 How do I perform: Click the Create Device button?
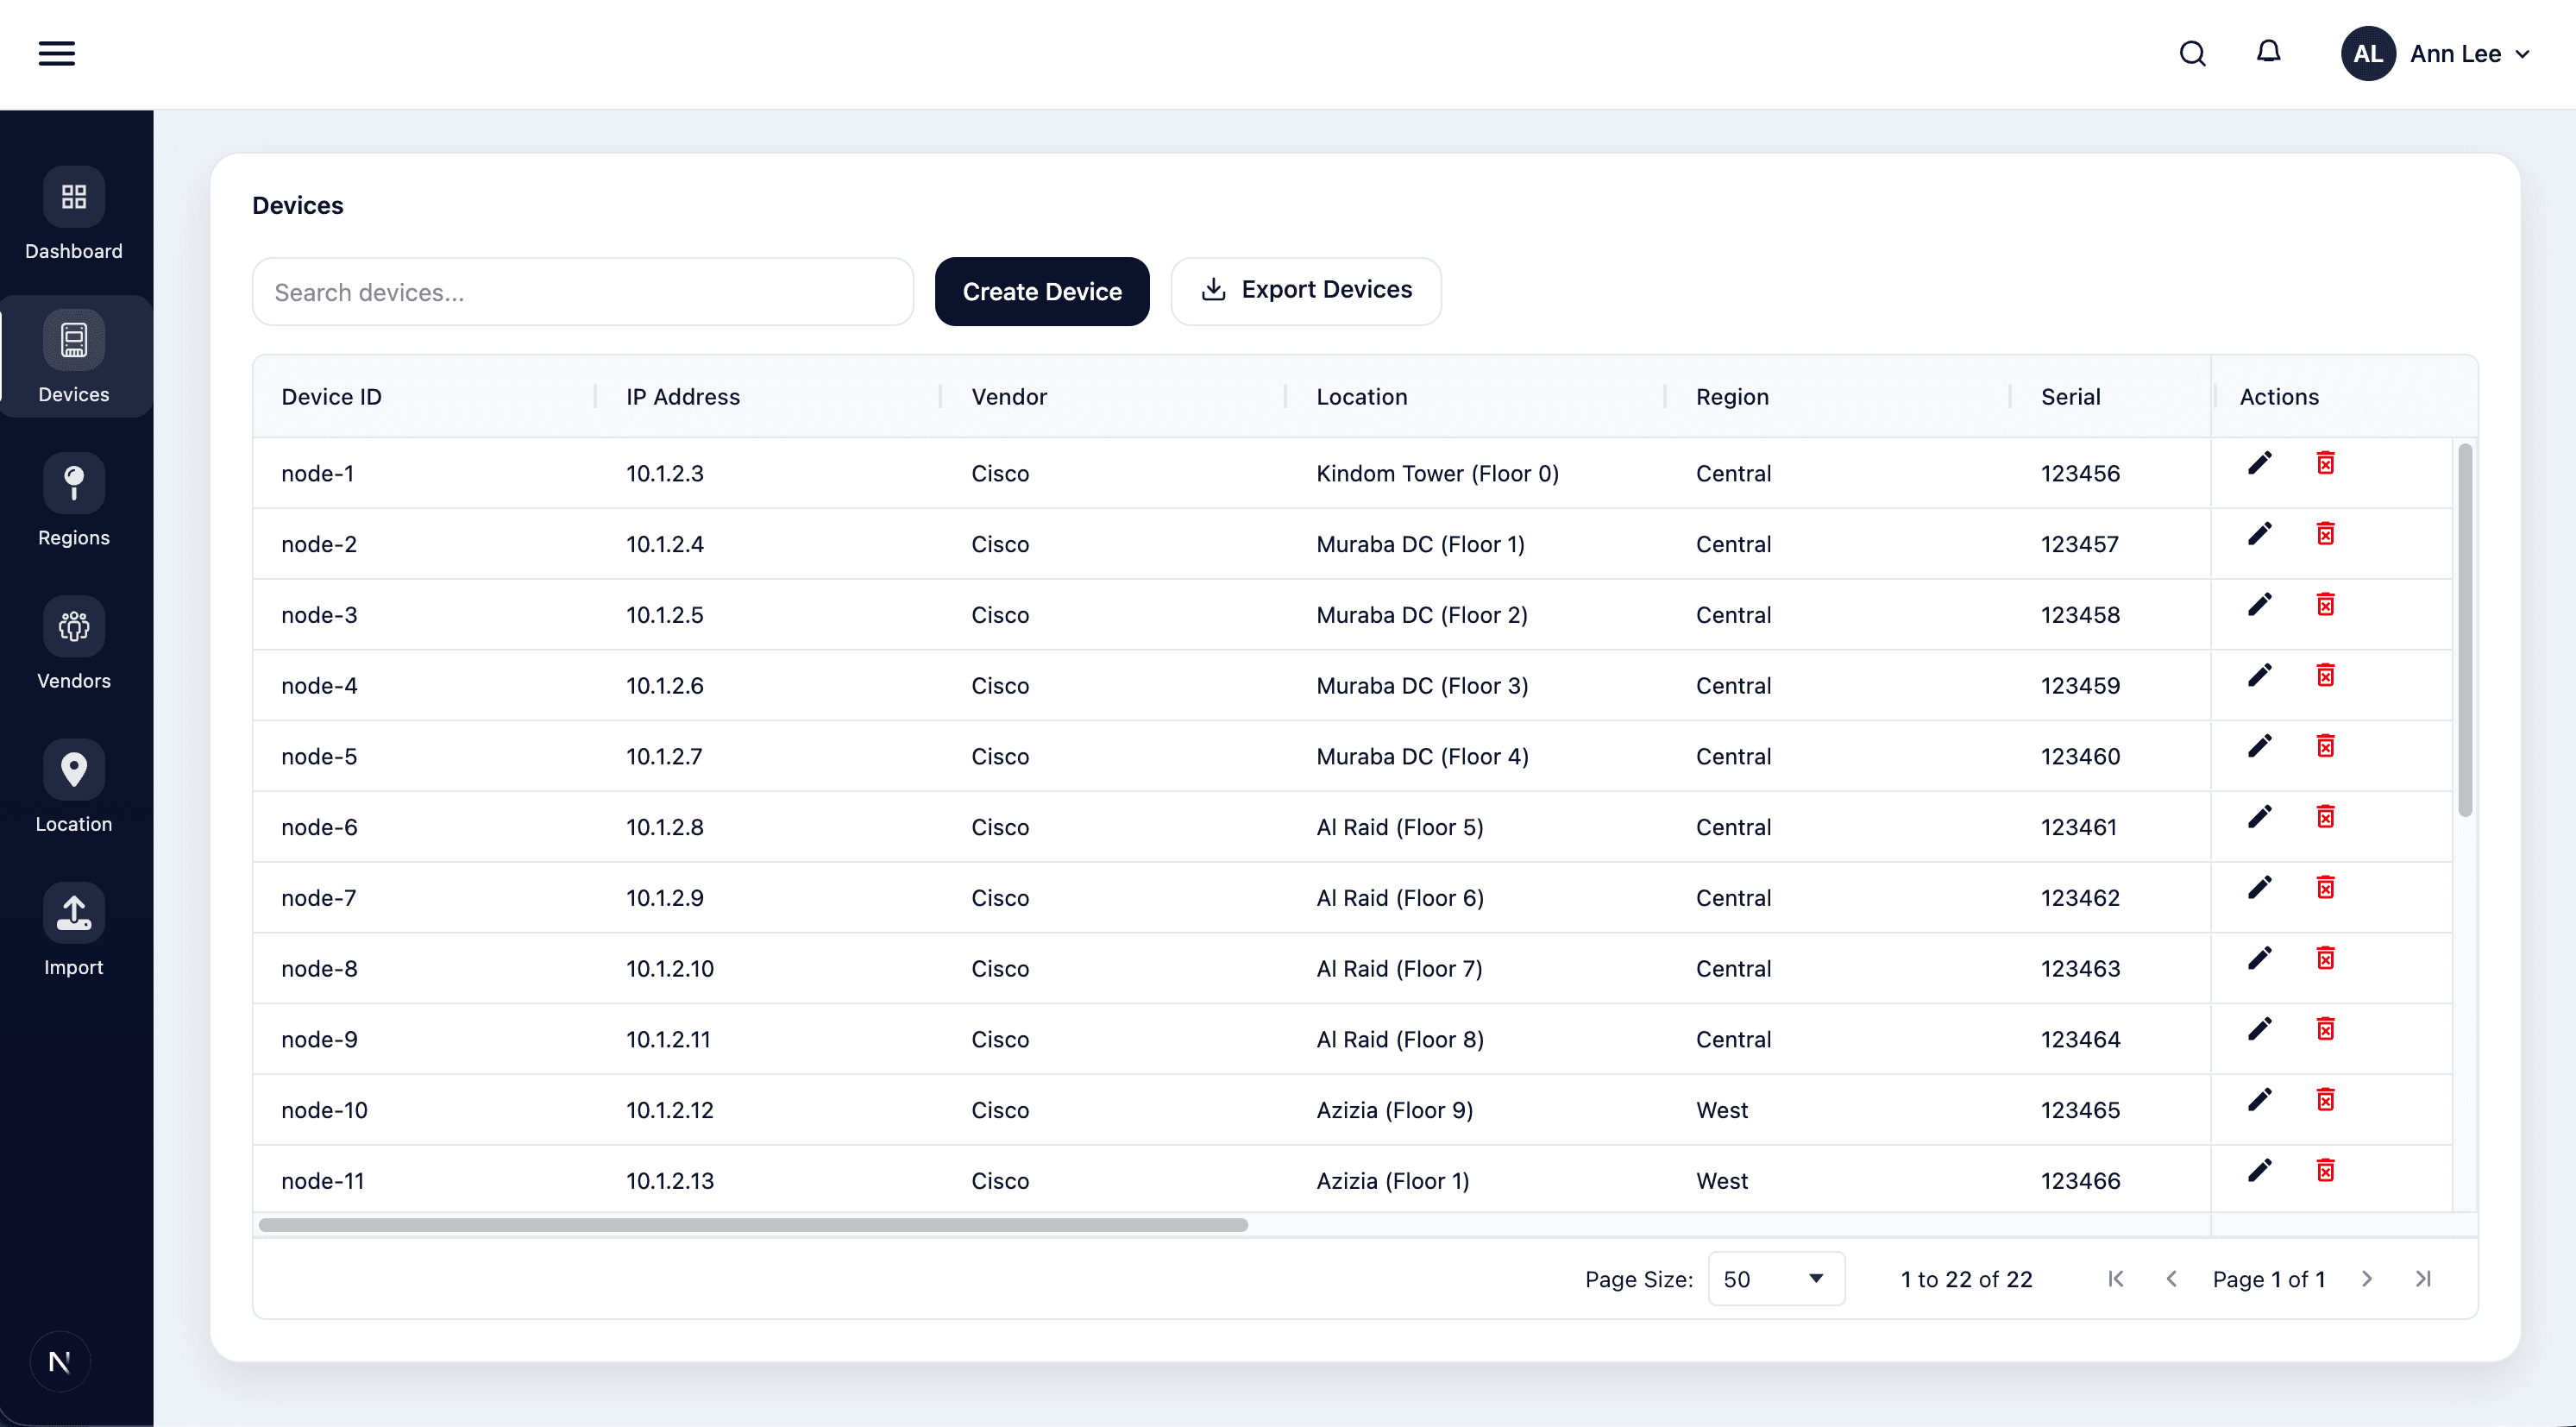[x=1042, y=291]
